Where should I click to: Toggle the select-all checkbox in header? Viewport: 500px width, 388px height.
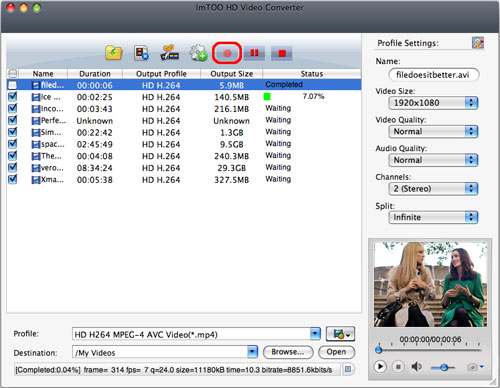click(12, 73)
